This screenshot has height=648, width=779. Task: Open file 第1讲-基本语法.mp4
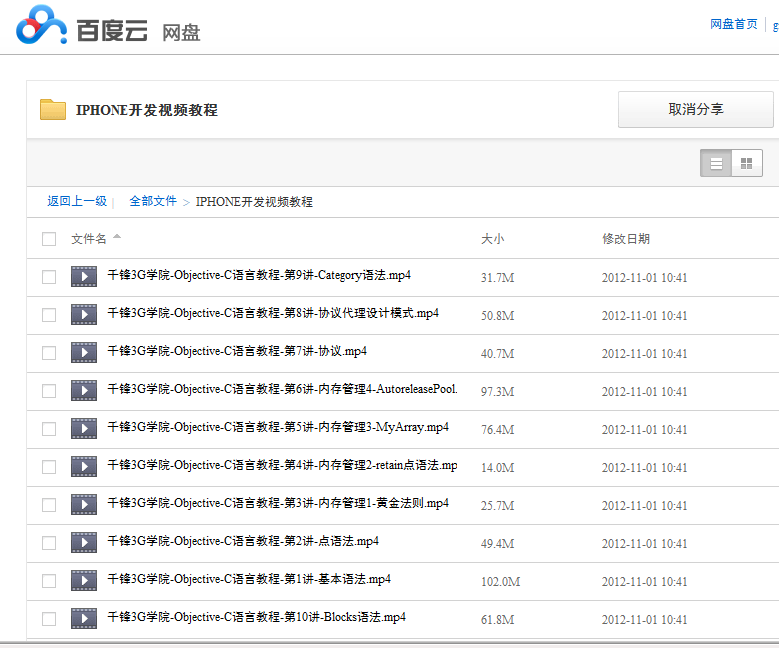(249, 579)
